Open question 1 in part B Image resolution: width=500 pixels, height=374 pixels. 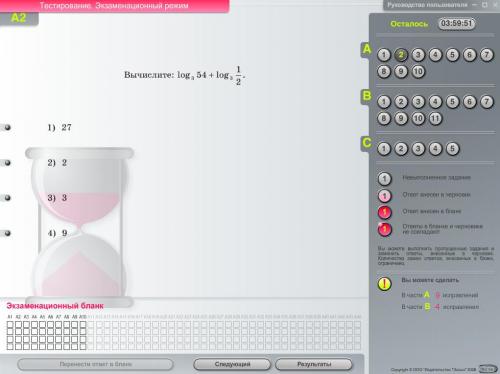[x=384, y=102]
